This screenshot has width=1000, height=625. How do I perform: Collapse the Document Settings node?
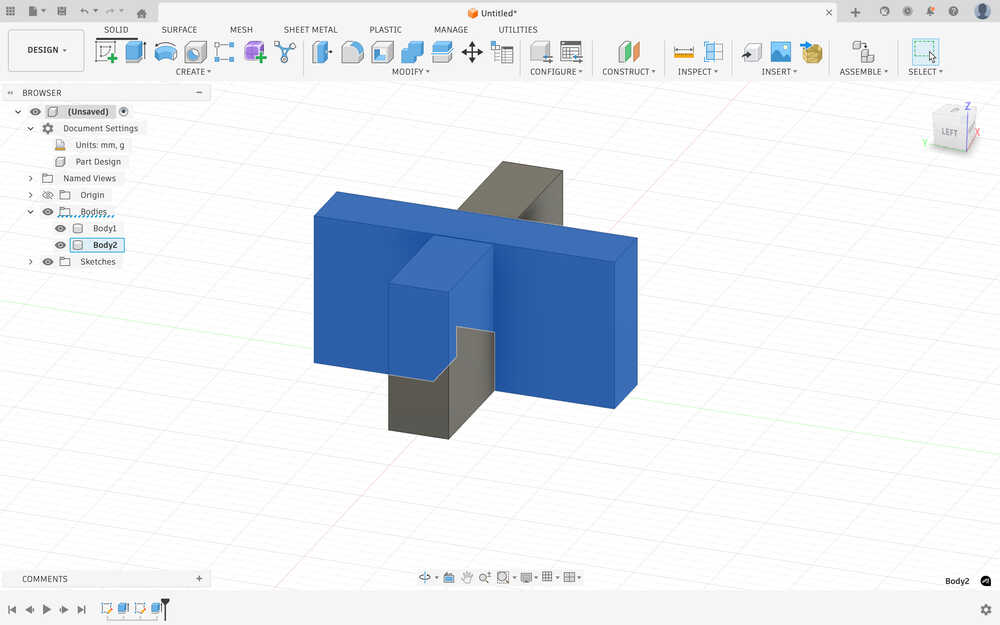tap(30, 128)
